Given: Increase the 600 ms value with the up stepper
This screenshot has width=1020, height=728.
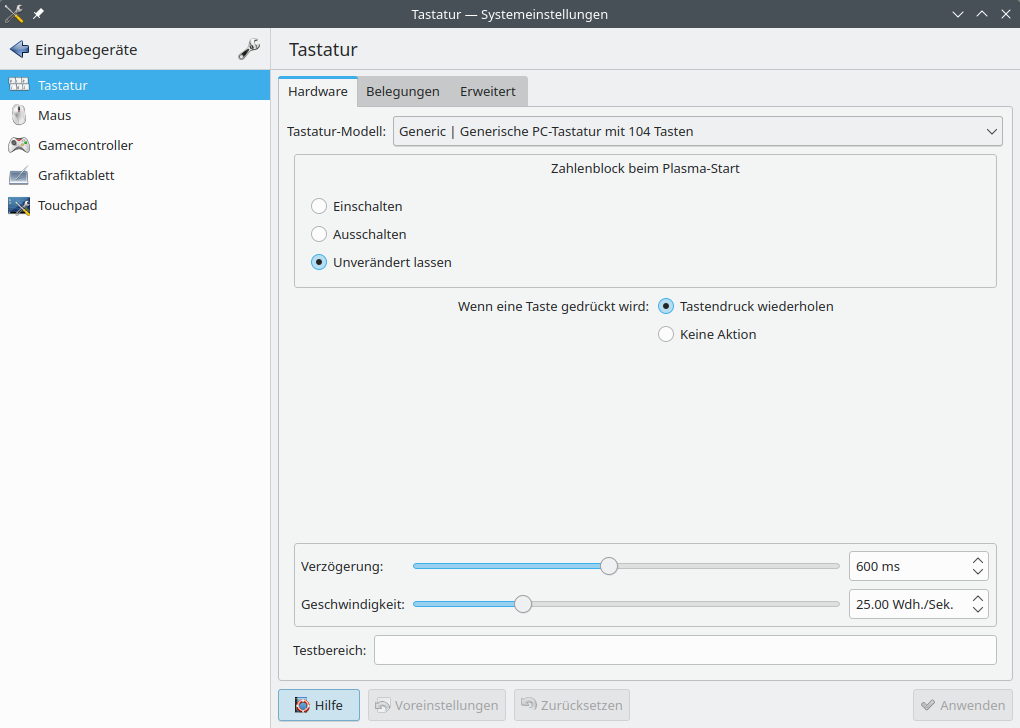Looking at the screenshot, I should point(977,560).
